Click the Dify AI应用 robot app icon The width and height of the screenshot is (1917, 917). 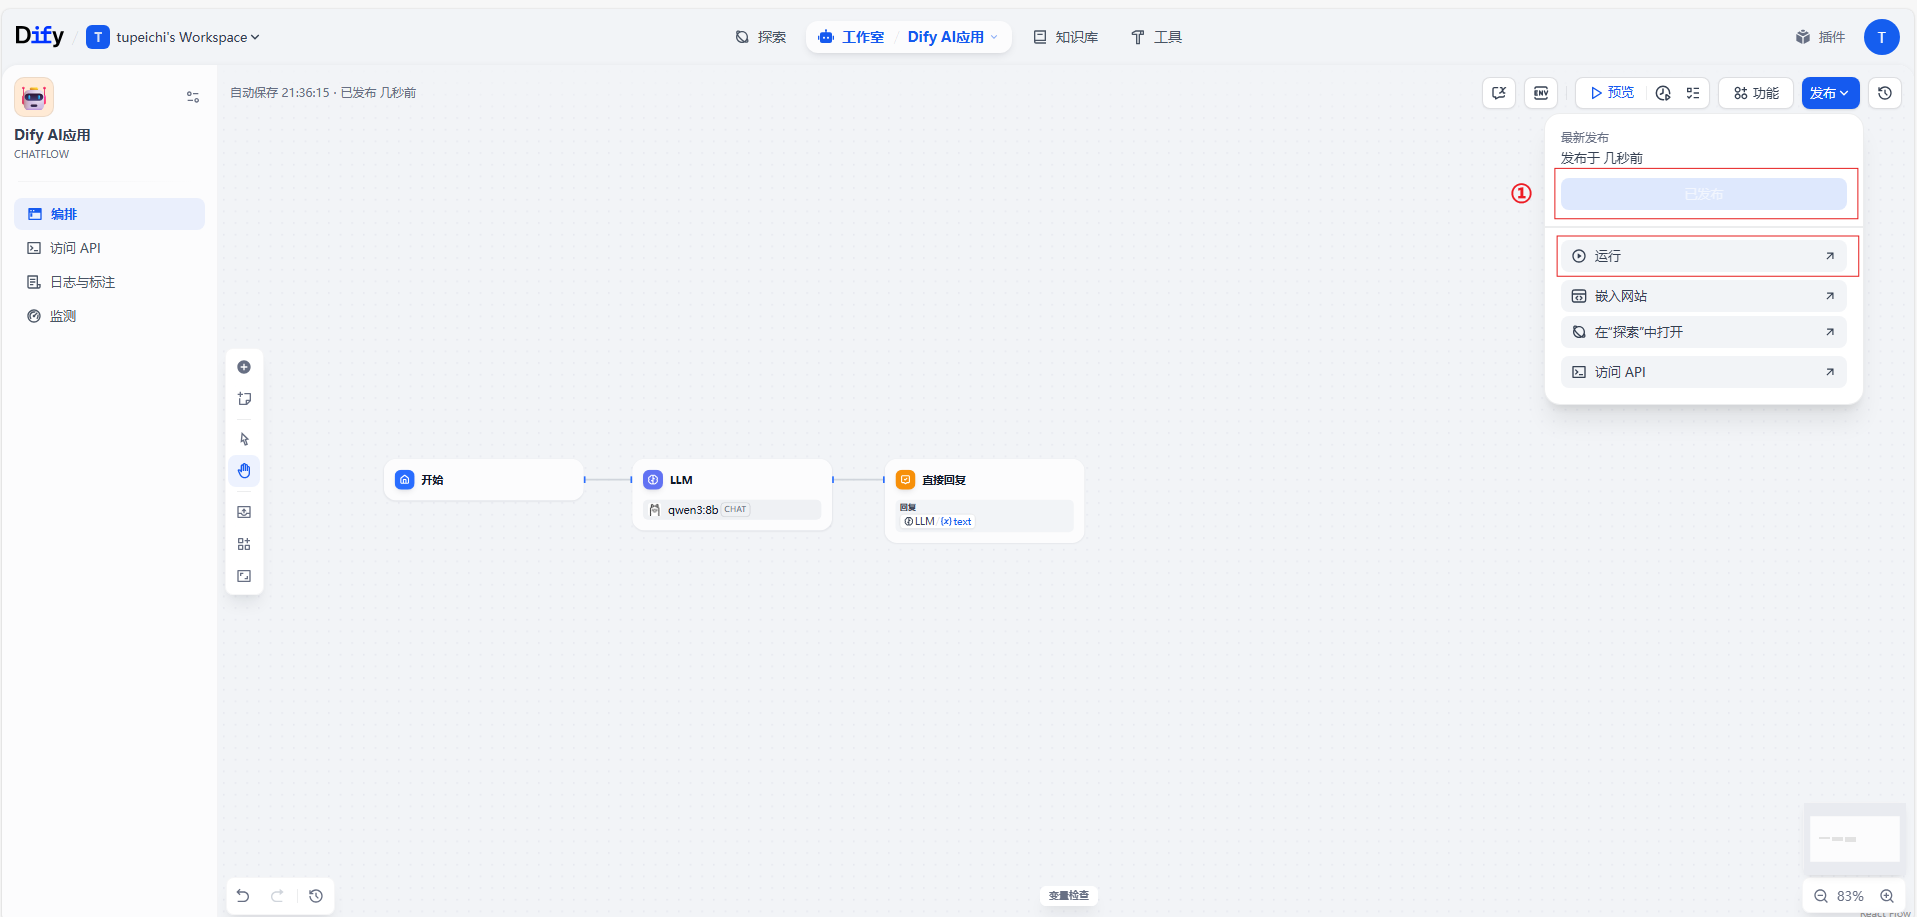point(34,97)
